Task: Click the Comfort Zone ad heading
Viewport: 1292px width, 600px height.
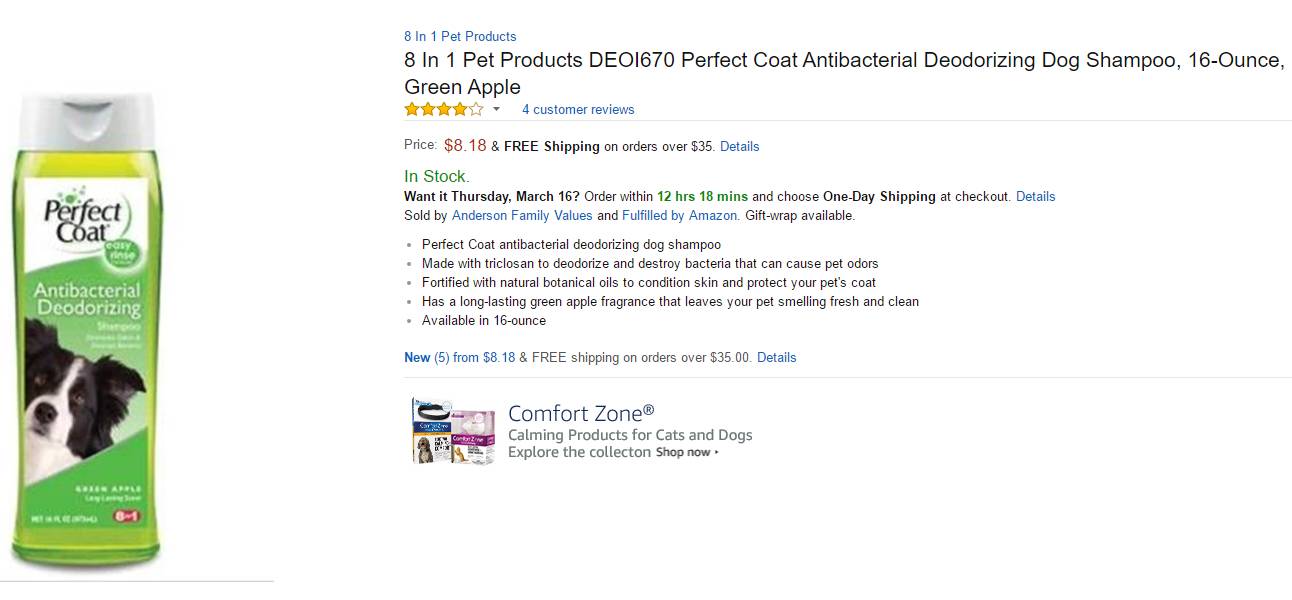Action: tap(580, 413)
